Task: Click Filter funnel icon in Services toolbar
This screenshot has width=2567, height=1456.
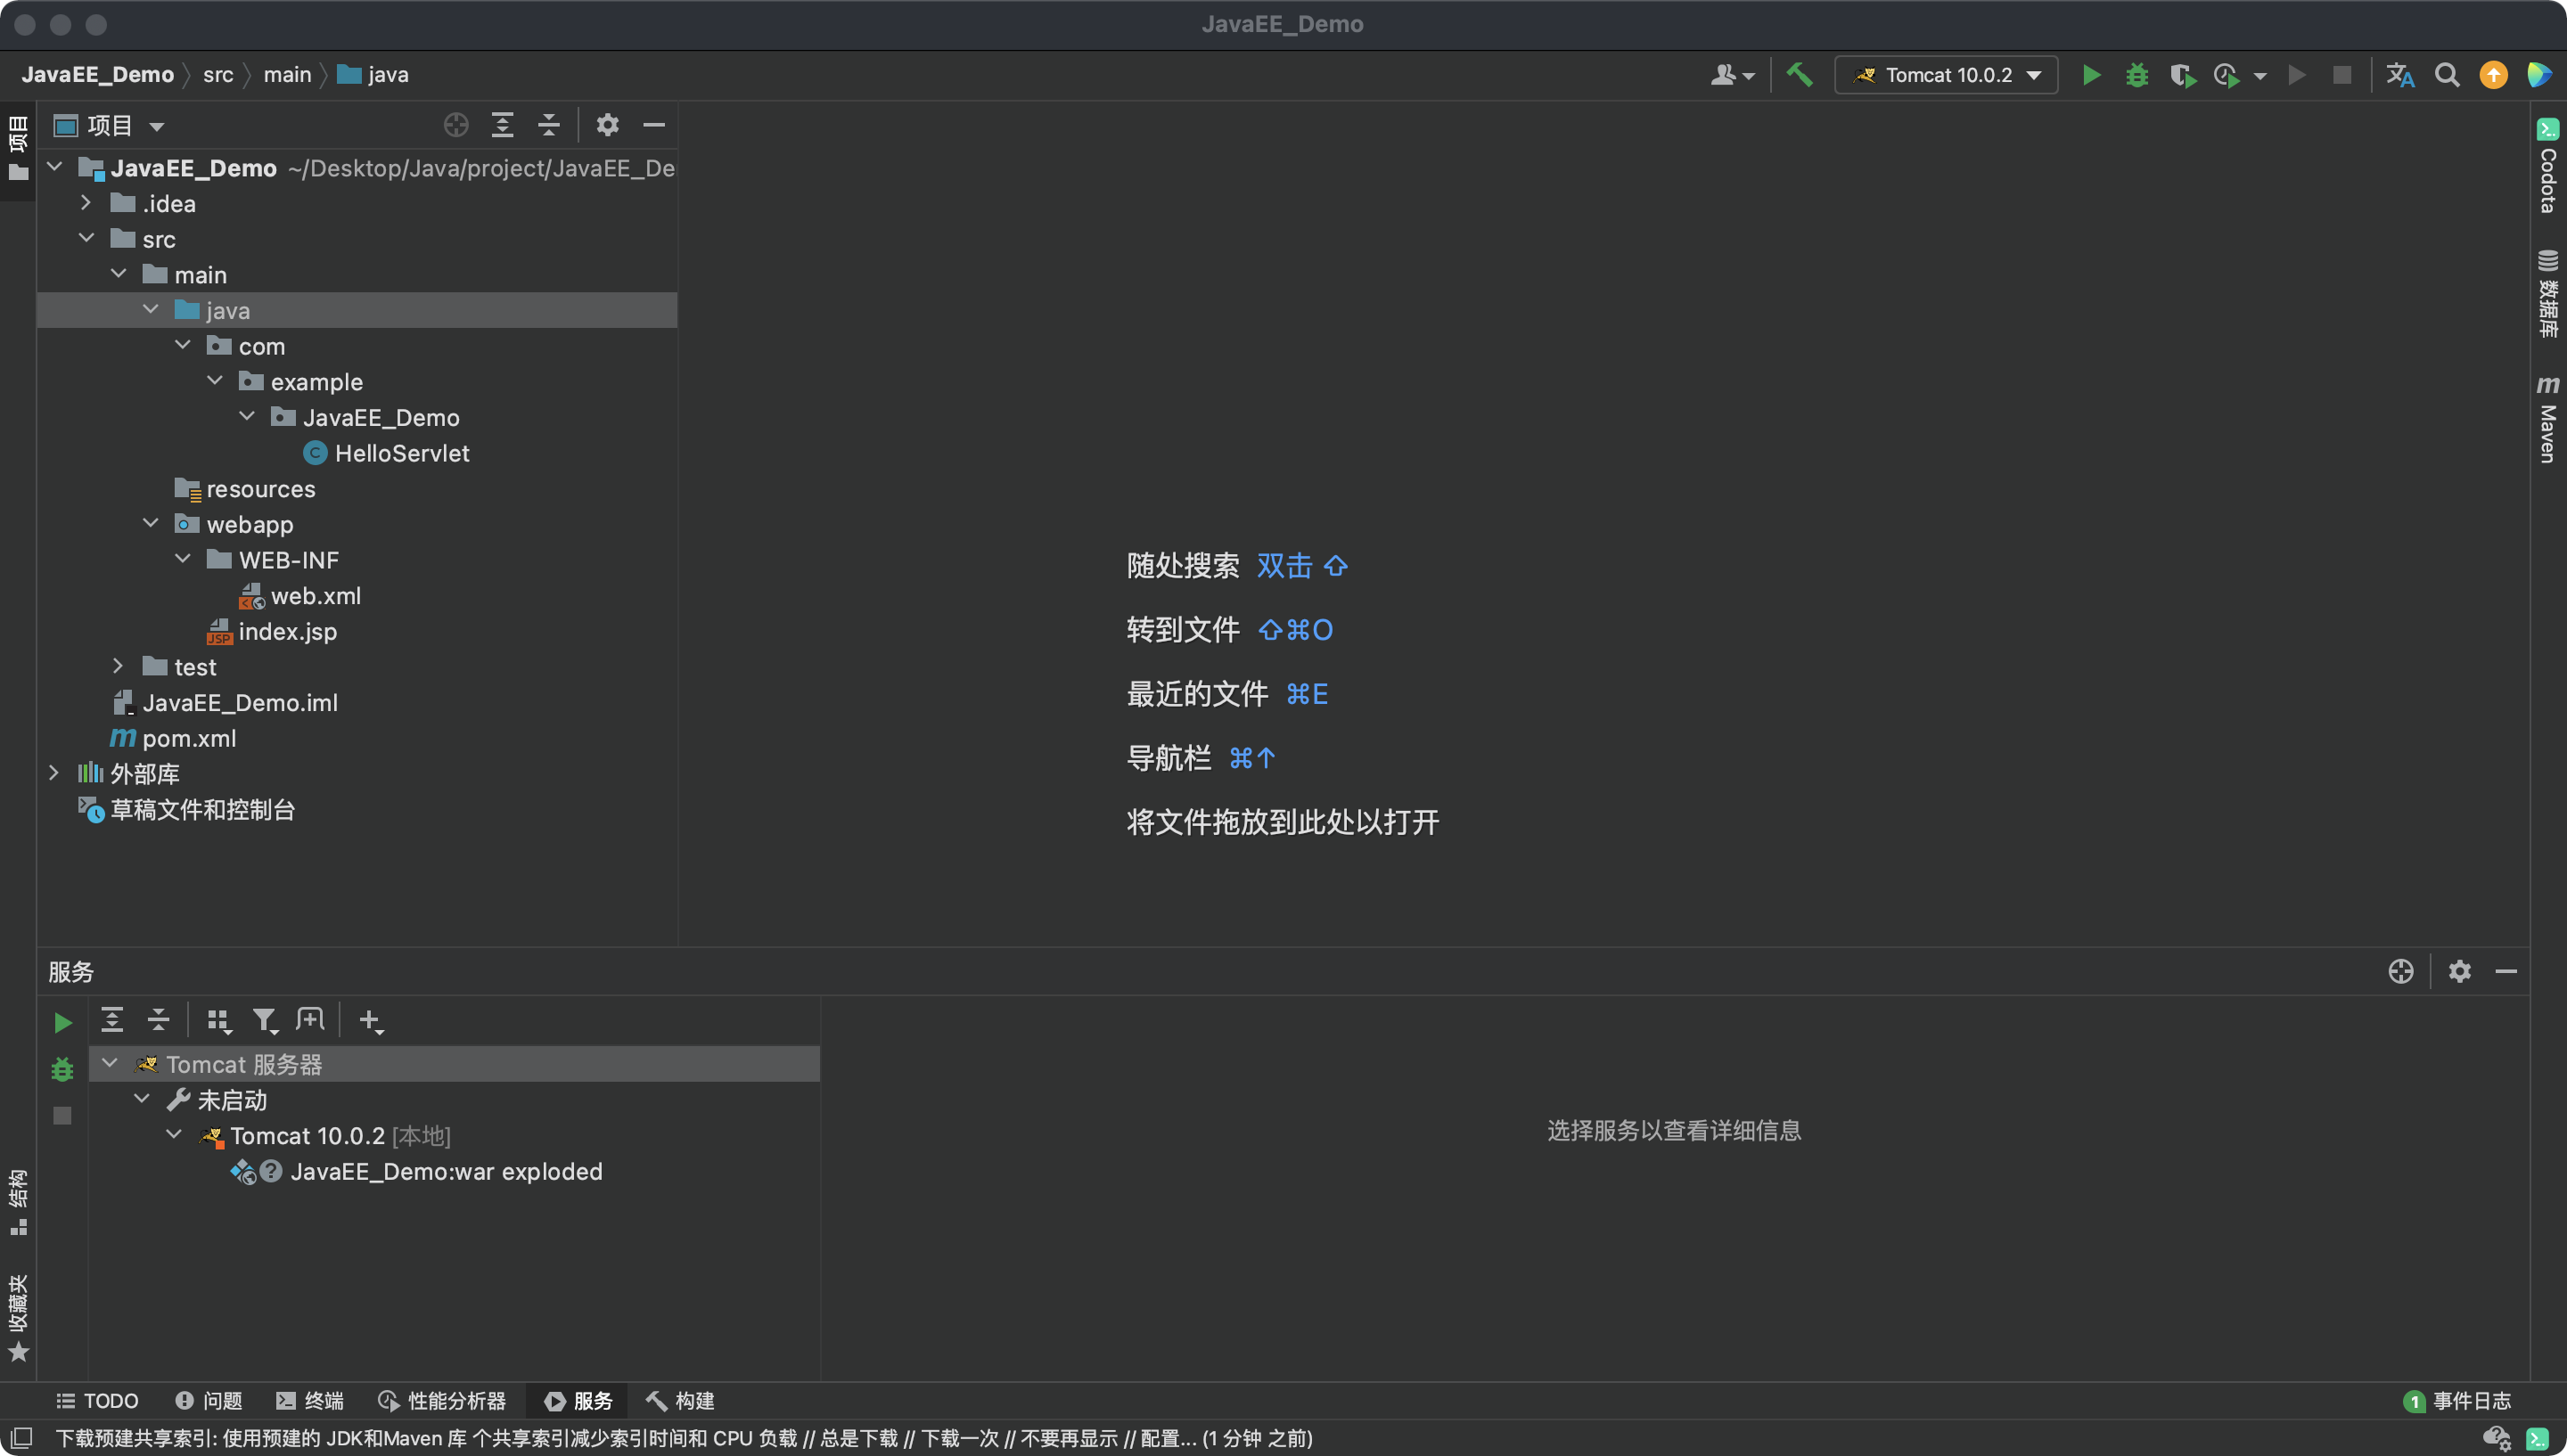Action: point(264,1020)
